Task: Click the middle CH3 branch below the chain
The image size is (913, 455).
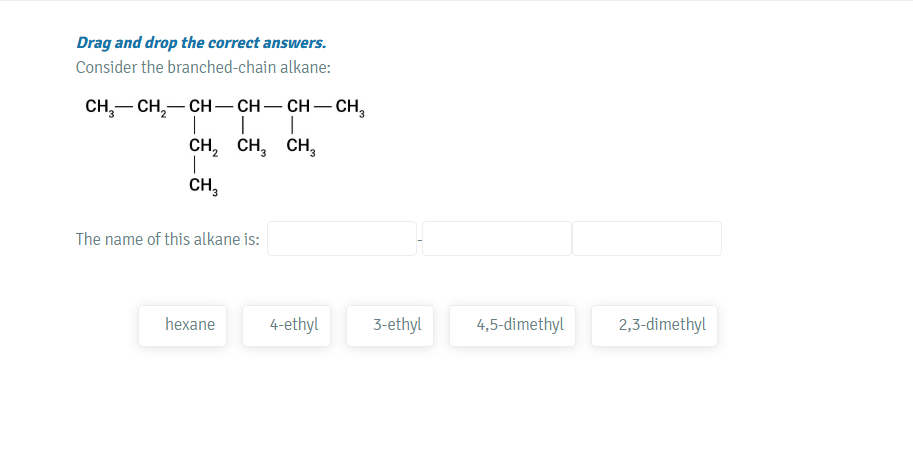Action: point(252,147)
